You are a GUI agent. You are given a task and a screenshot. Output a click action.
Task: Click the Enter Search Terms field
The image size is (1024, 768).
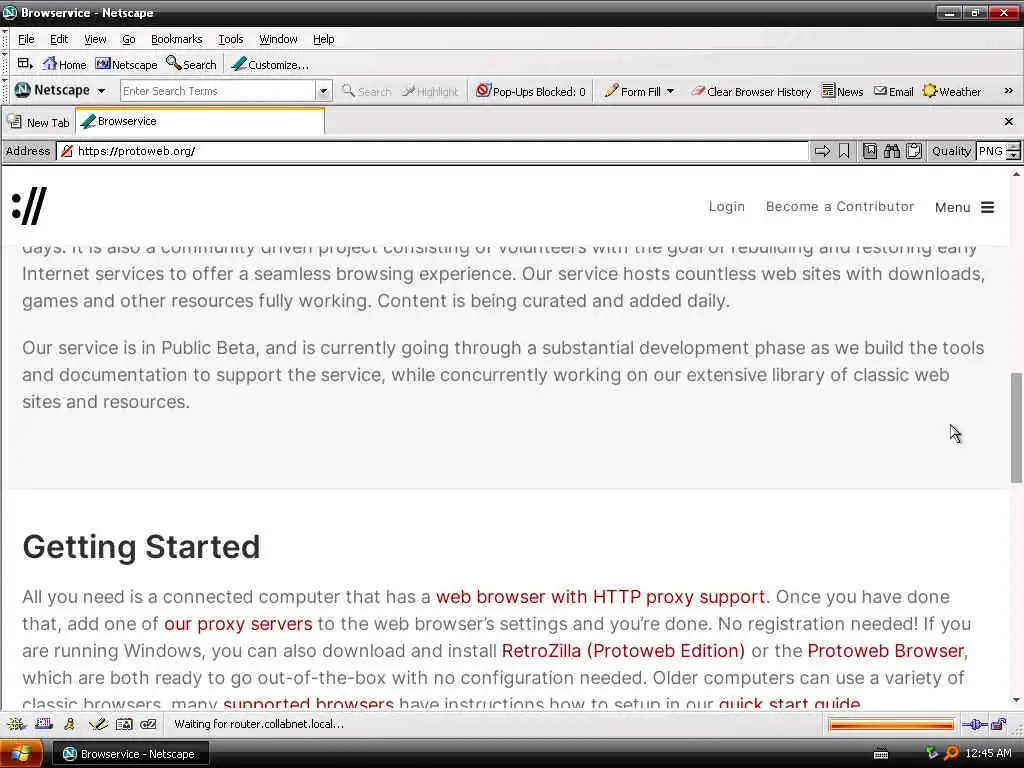tap(218, 91)
